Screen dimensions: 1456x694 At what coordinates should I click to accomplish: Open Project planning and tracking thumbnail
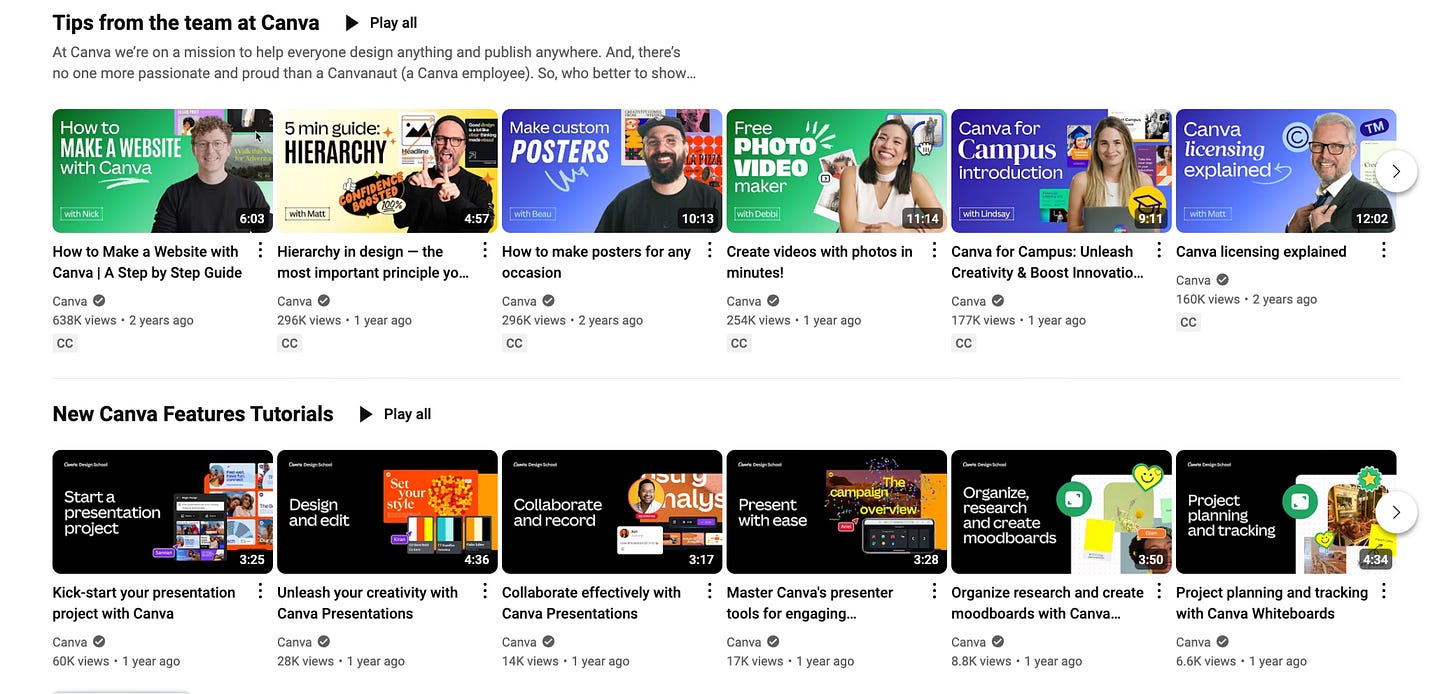click(1286, 512)
